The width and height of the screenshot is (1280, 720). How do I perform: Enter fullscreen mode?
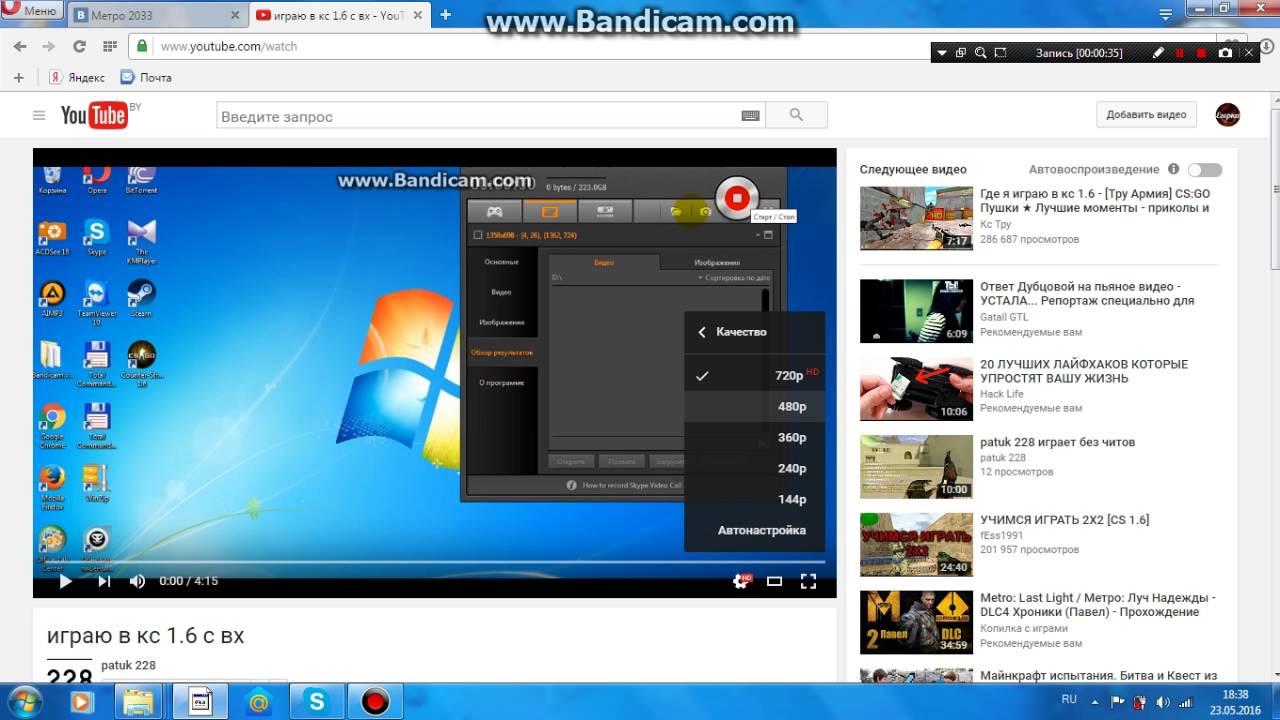point(808,581)
